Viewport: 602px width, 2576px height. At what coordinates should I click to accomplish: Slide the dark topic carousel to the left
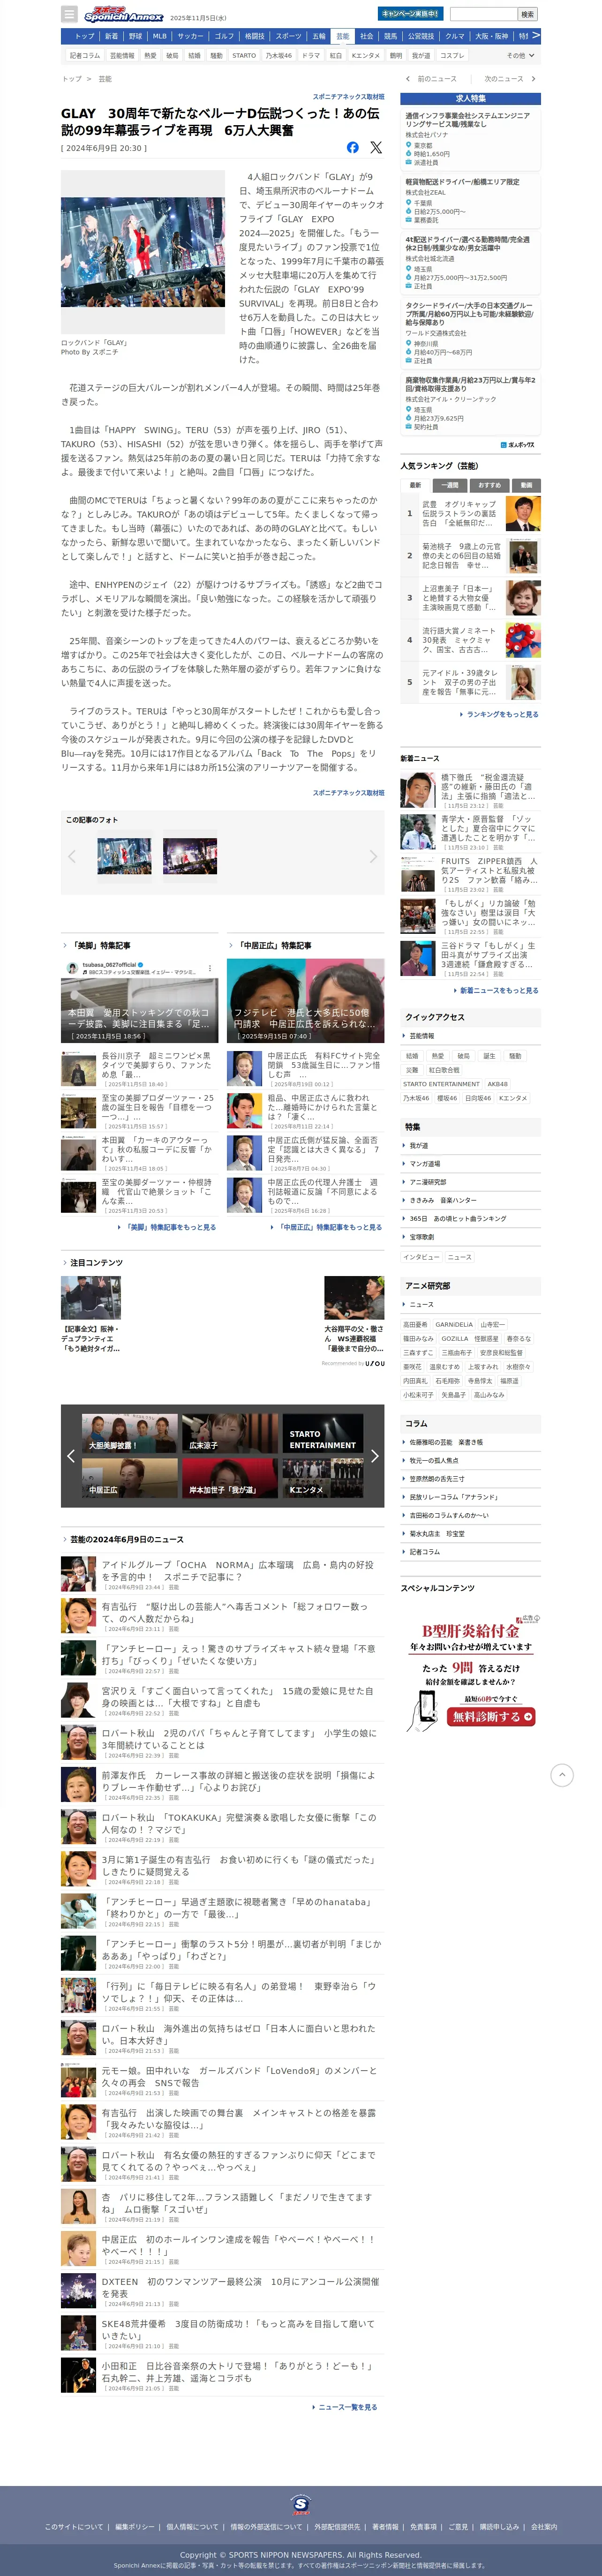(70, 1456)
